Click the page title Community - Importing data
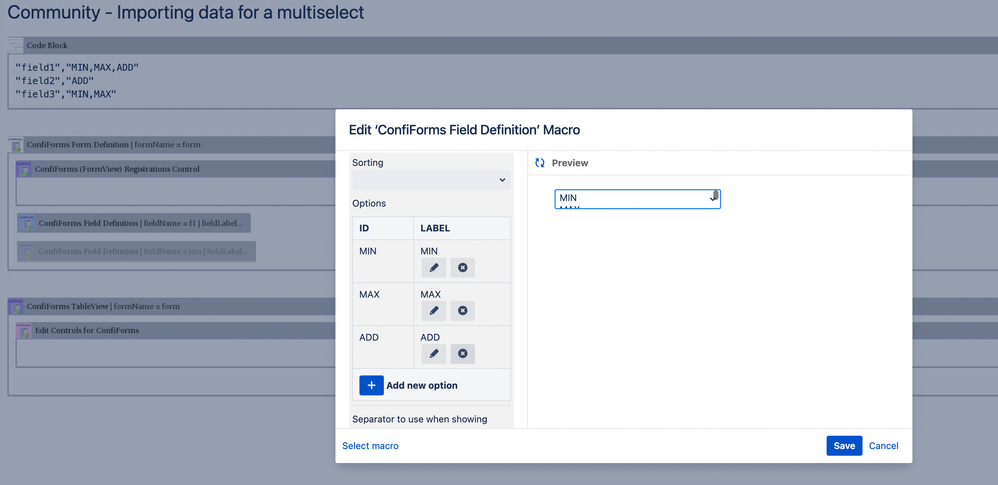The height and width of the screenshot is (485, 998). [185, 12]
